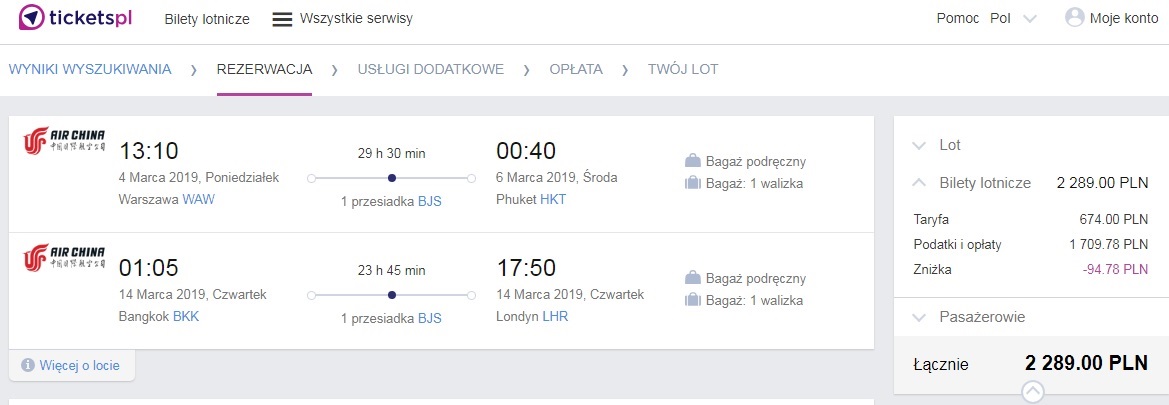Click the Air China logo on the Warszawa flight

coord(64,140)
